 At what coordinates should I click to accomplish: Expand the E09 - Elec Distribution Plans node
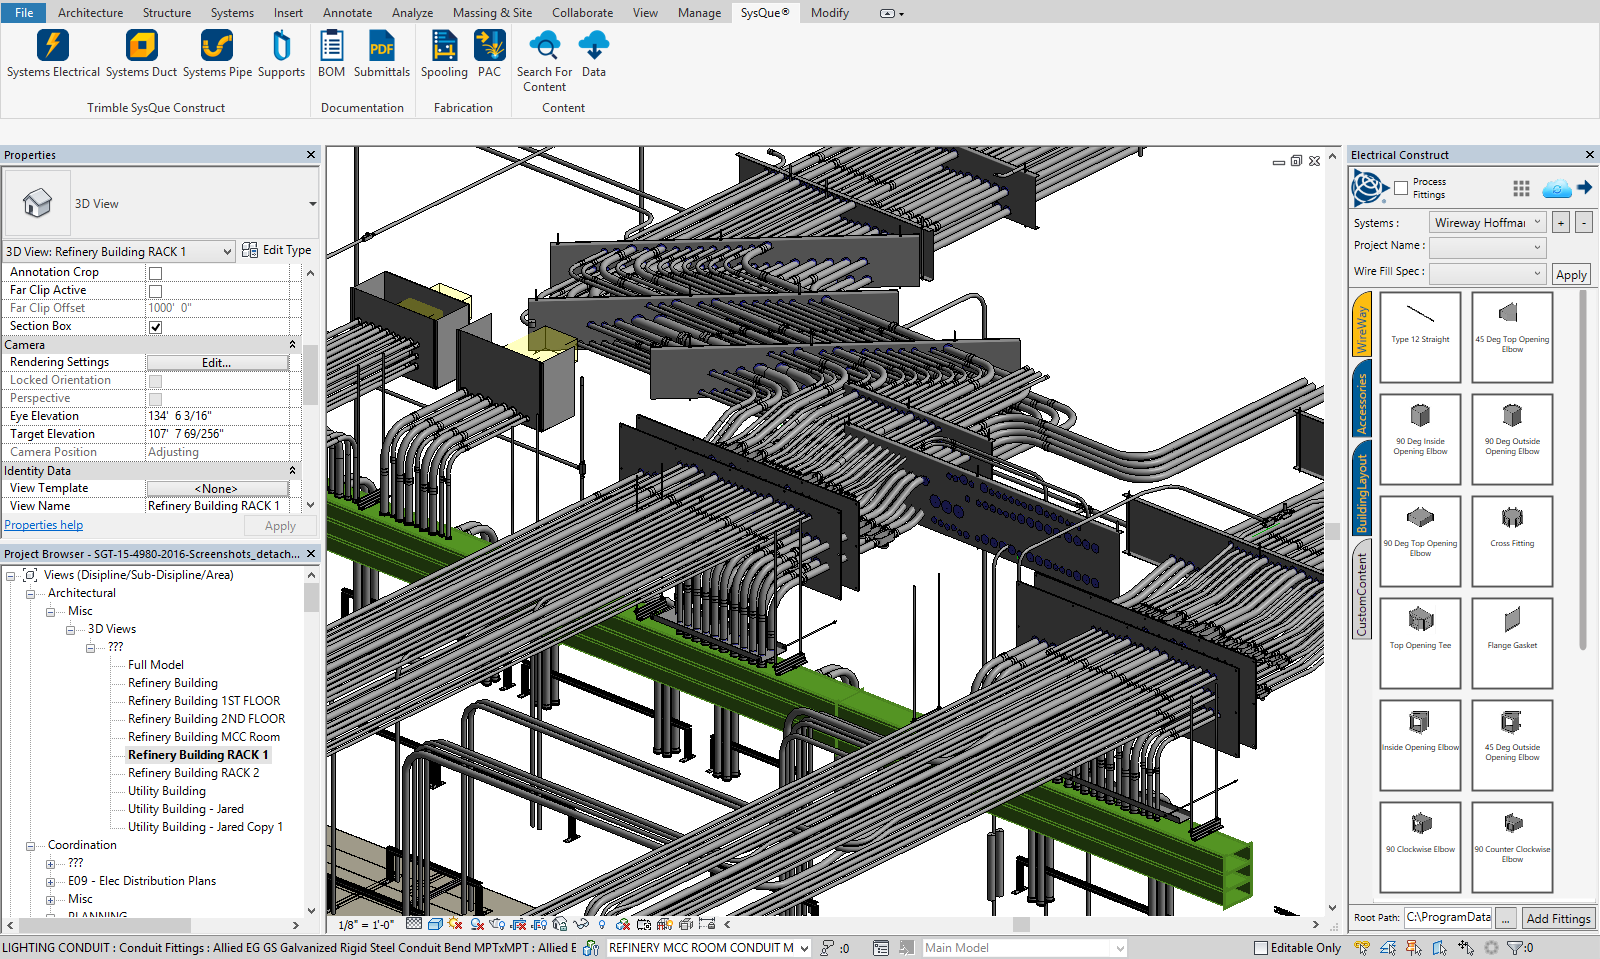[x=51, y=882]
